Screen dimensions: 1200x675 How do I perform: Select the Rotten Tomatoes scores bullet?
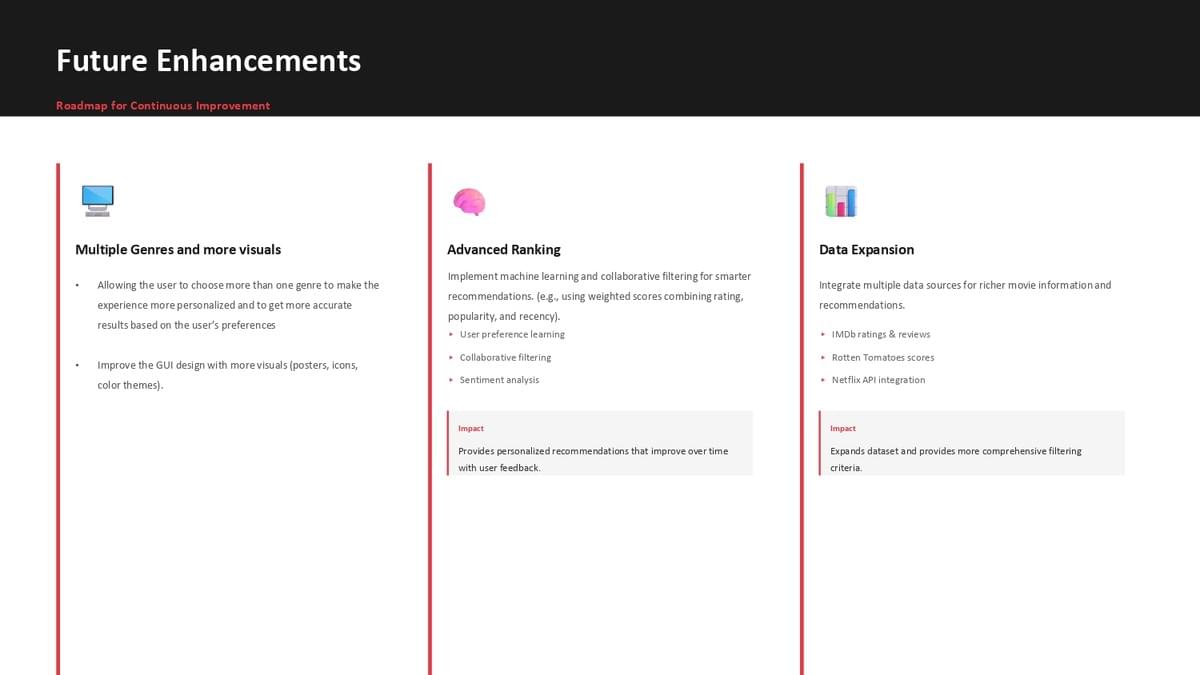[x=883, y=357]
